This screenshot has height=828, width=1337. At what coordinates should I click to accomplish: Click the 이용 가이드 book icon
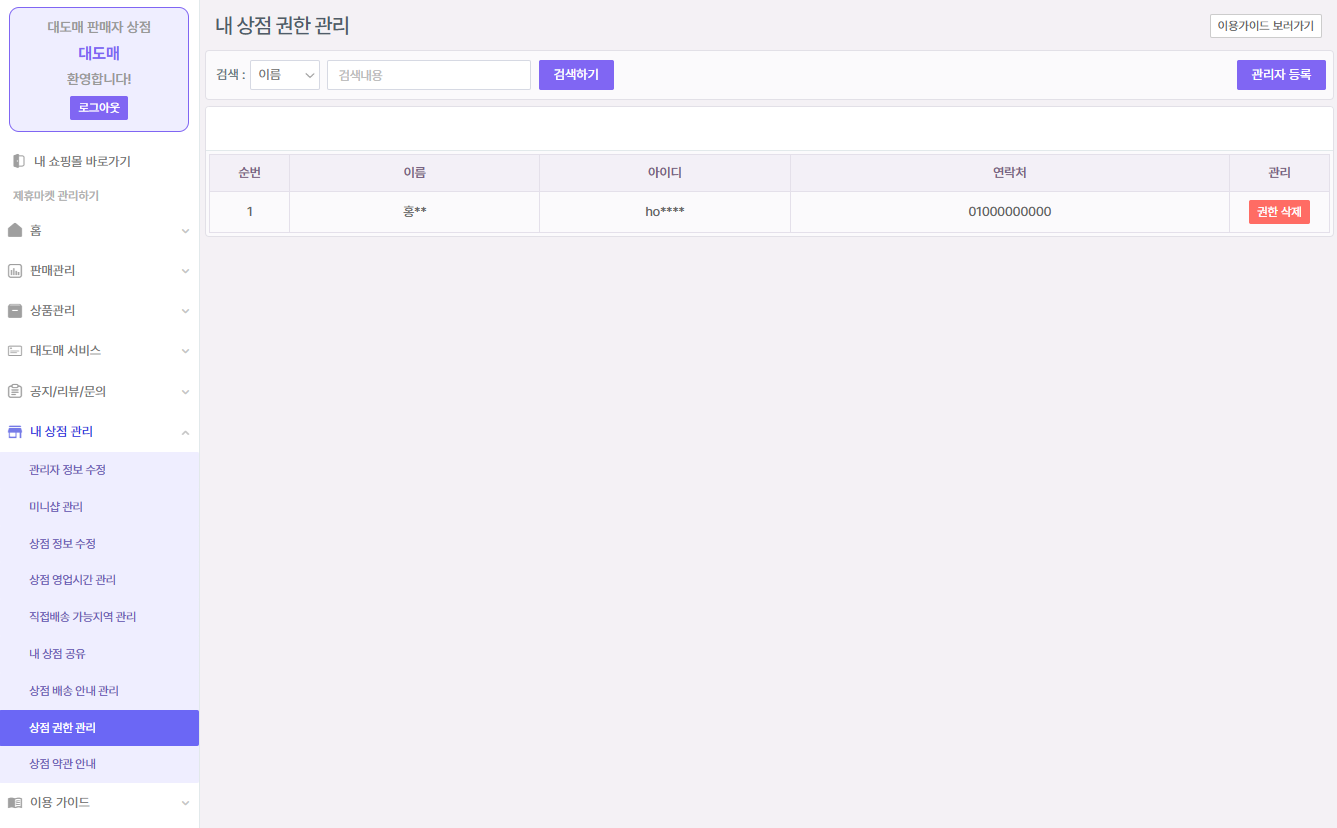click(x=15, y=802)
